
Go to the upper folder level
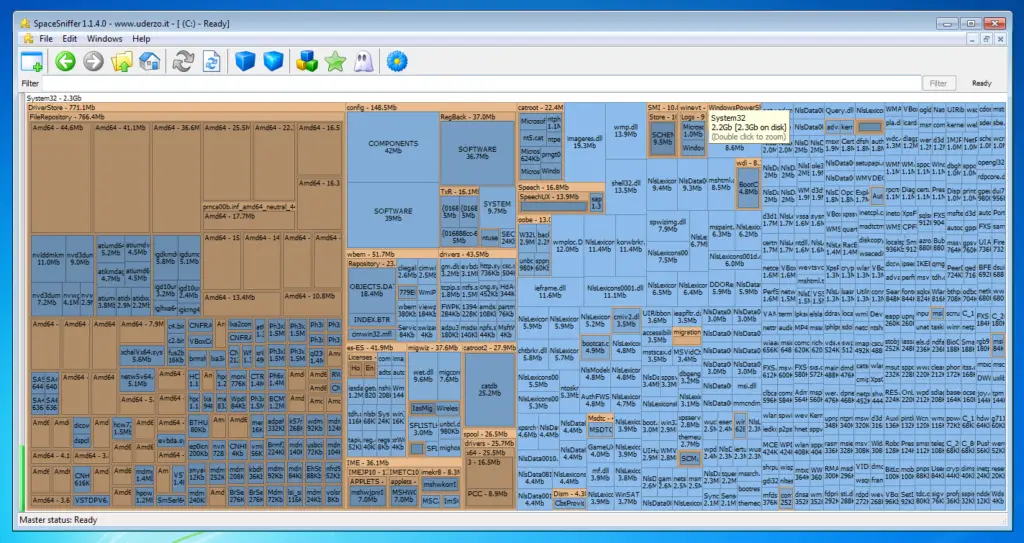[121, 62]
